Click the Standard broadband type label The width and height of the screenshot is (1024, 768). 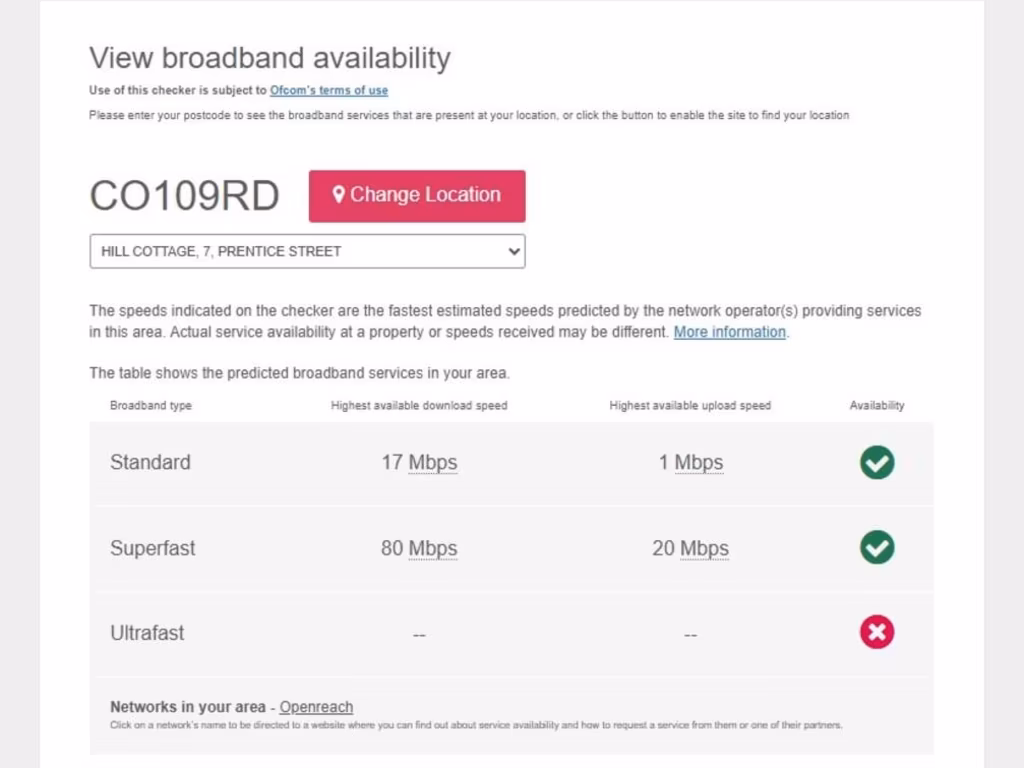(x=150, y=462)
